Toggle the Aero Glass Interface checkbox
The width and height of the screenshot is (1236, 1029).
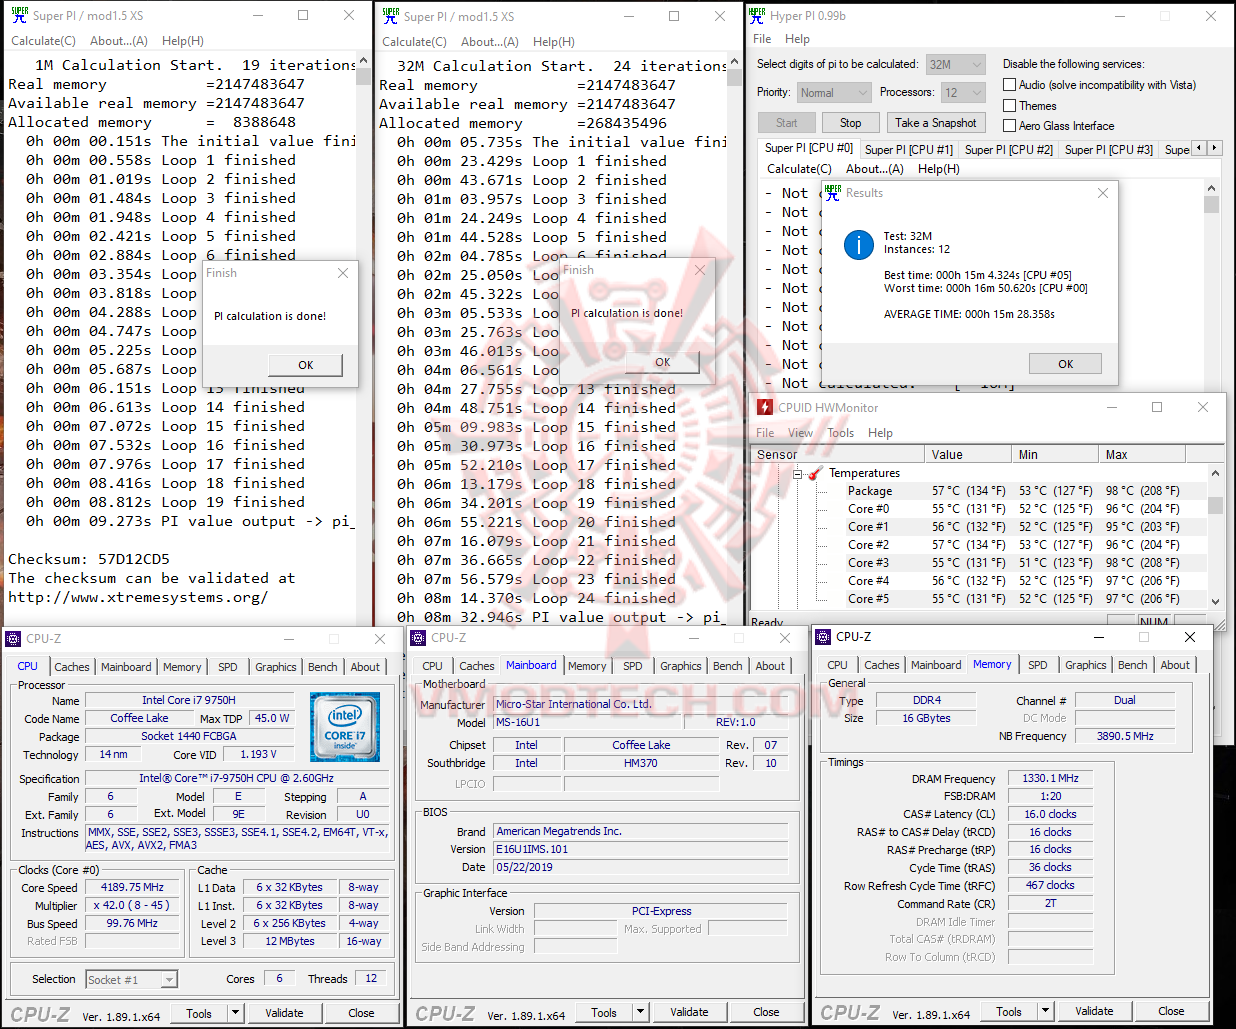(1010, 125)
